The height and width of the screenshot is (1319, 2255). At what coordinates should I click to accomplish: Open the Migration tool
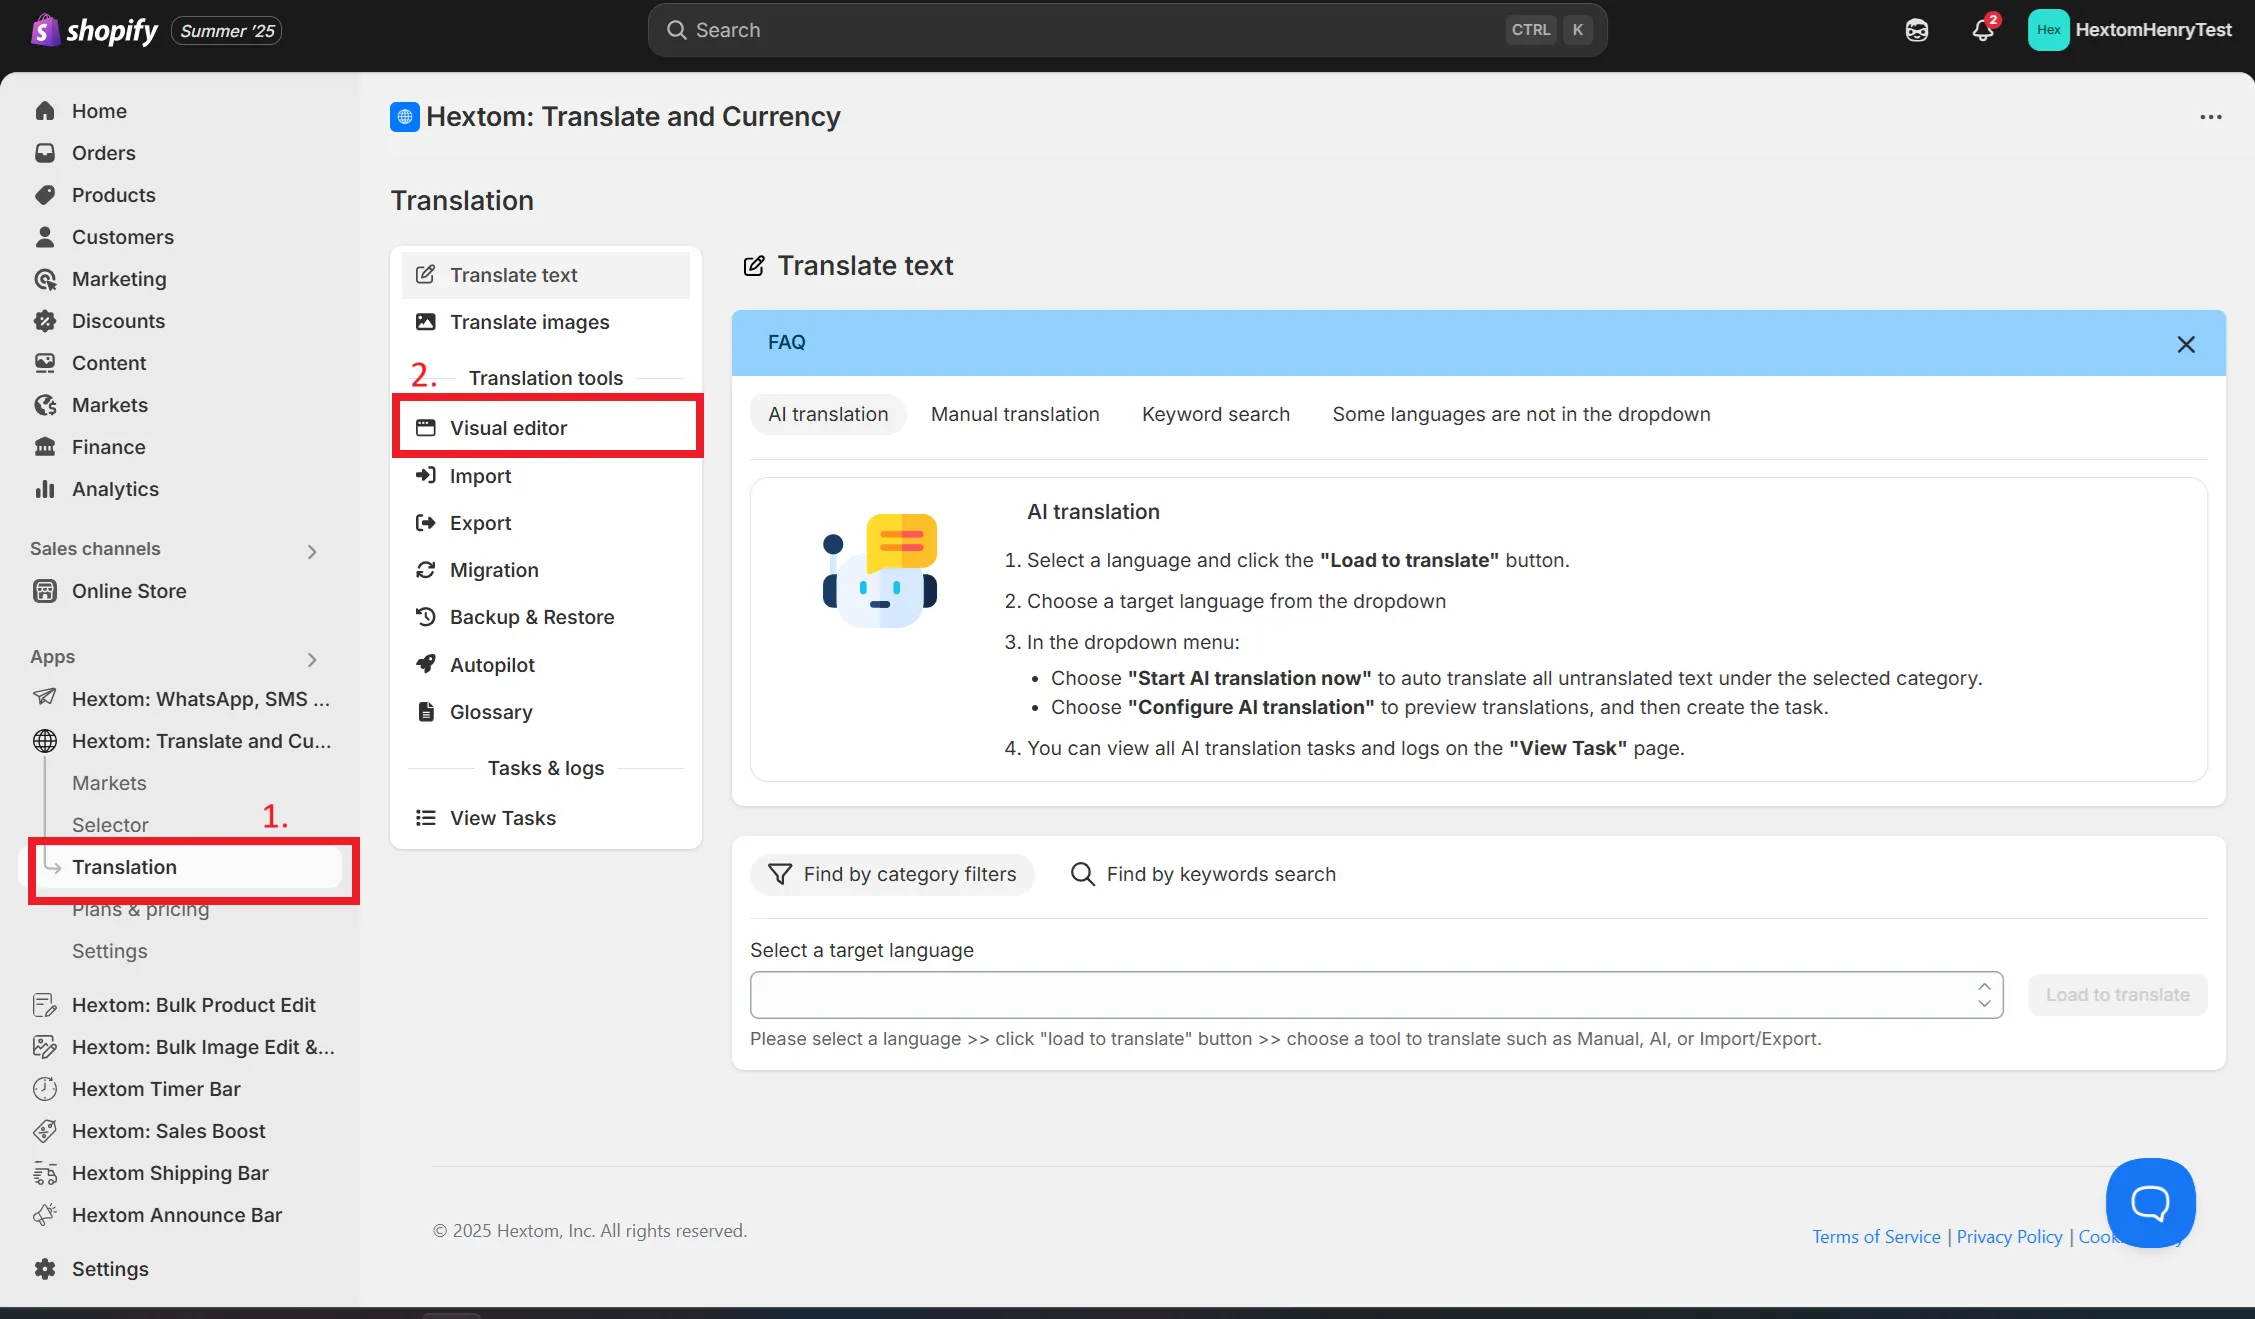point(546,570)
